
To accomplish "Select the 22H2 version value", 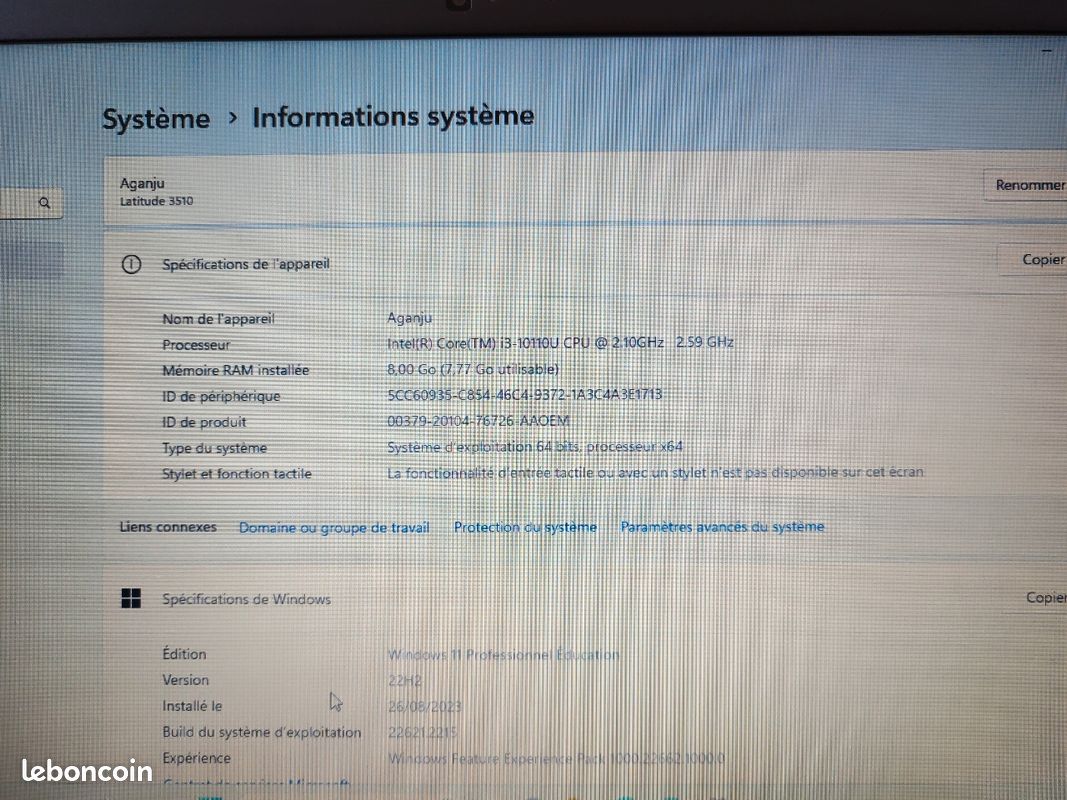I will pyautogui.click(x=405, y=680).
